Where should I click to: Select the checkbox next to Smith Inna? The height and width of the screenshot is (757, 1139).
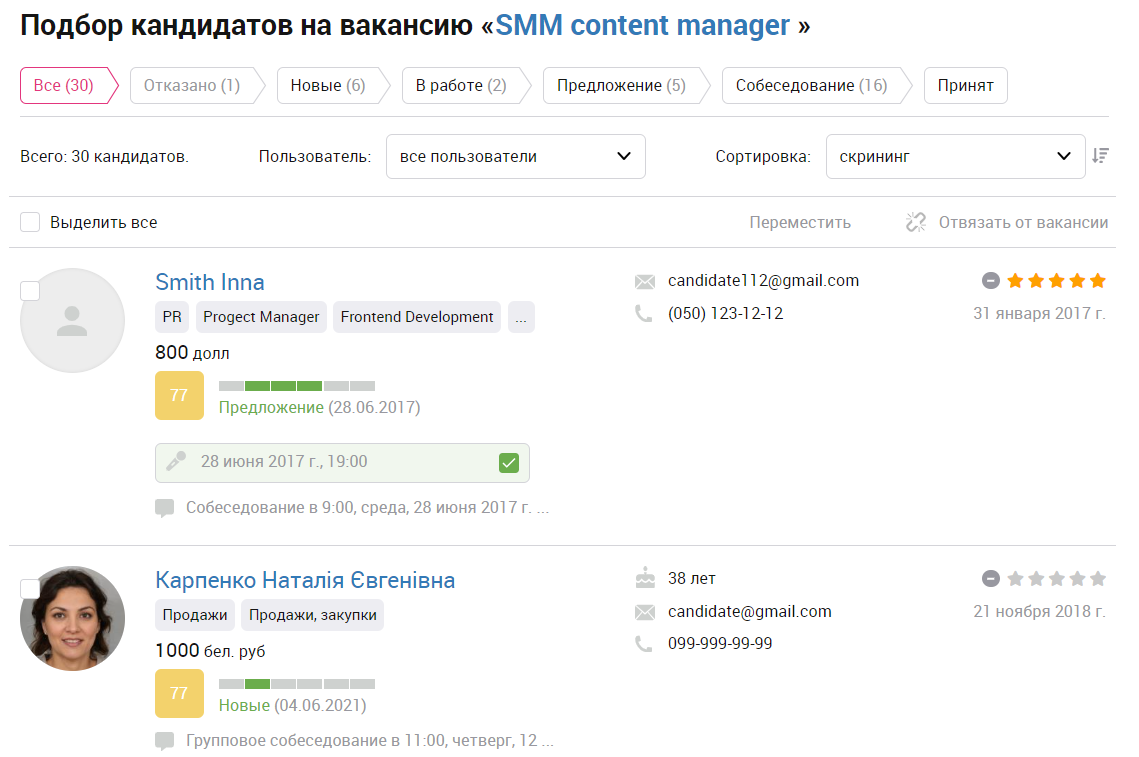[x=30, y=291]
